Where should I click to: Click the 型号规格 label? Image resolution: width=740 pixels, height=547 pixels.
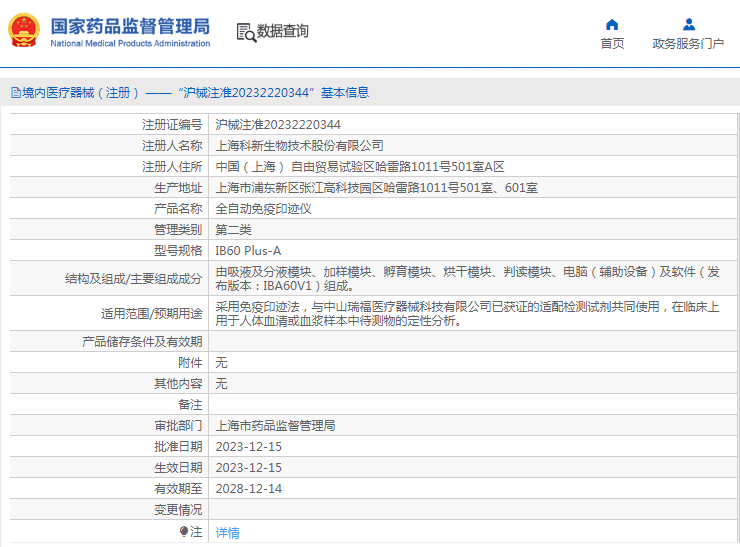pos(178,251)
